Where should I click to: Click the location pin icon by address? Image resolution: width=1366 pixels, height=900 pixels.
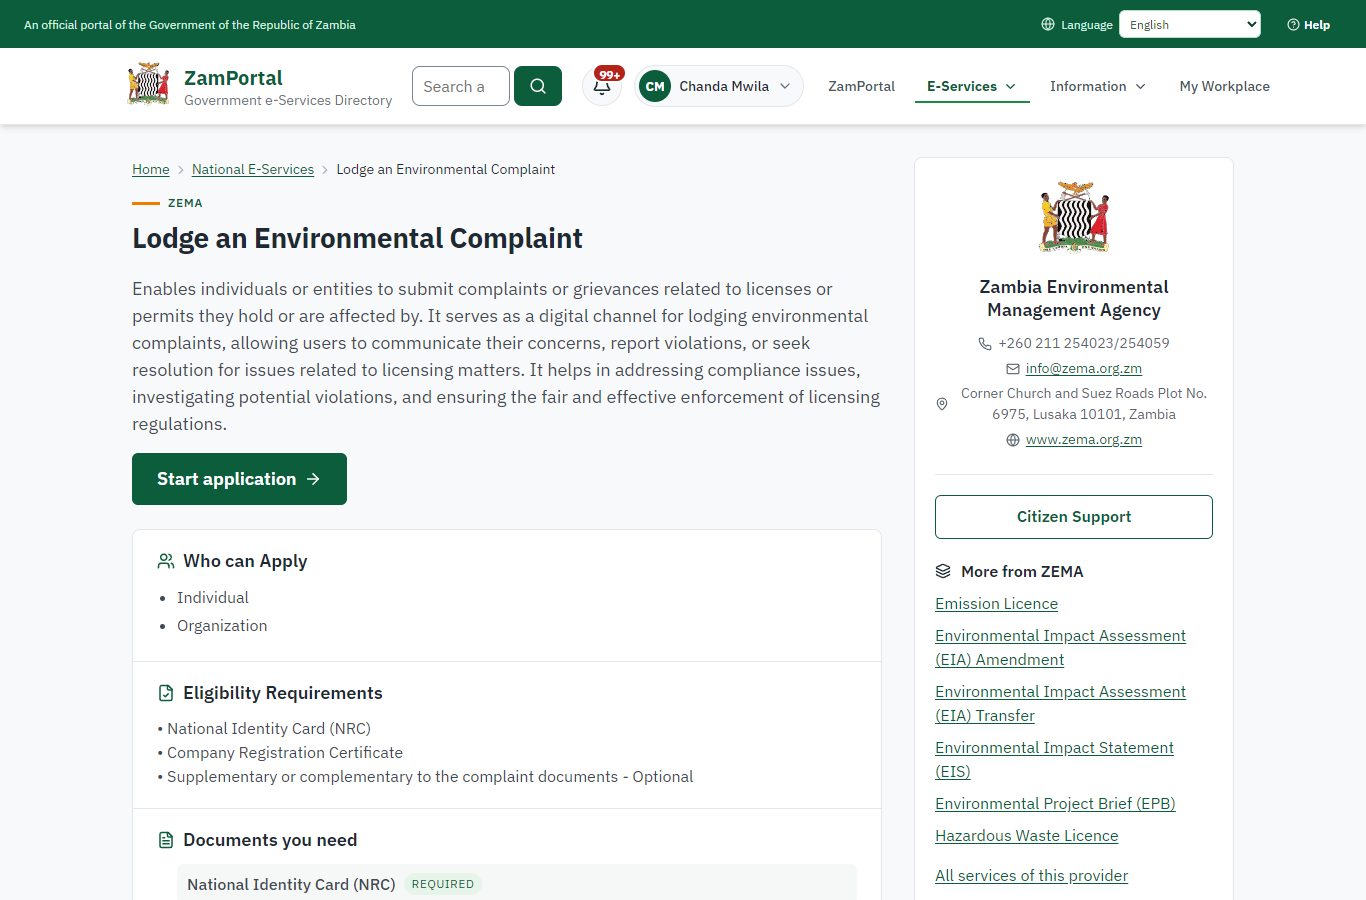(x=941, y=404)
